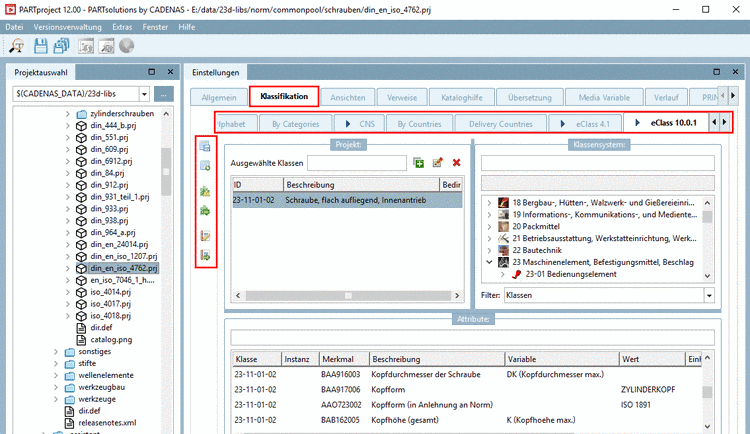The image size is (750, 434).
Task: Switch to the Allgemein tab
Action: [219, 97]
